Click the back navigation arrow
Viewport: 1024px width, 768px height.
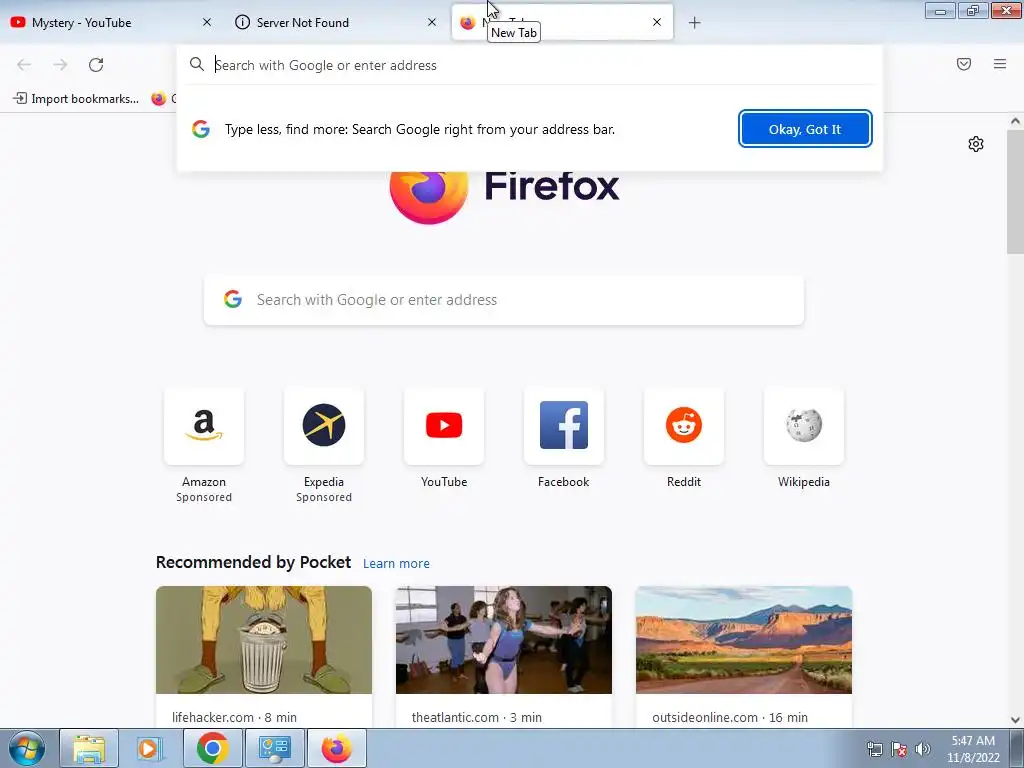[x=24, y=65]
